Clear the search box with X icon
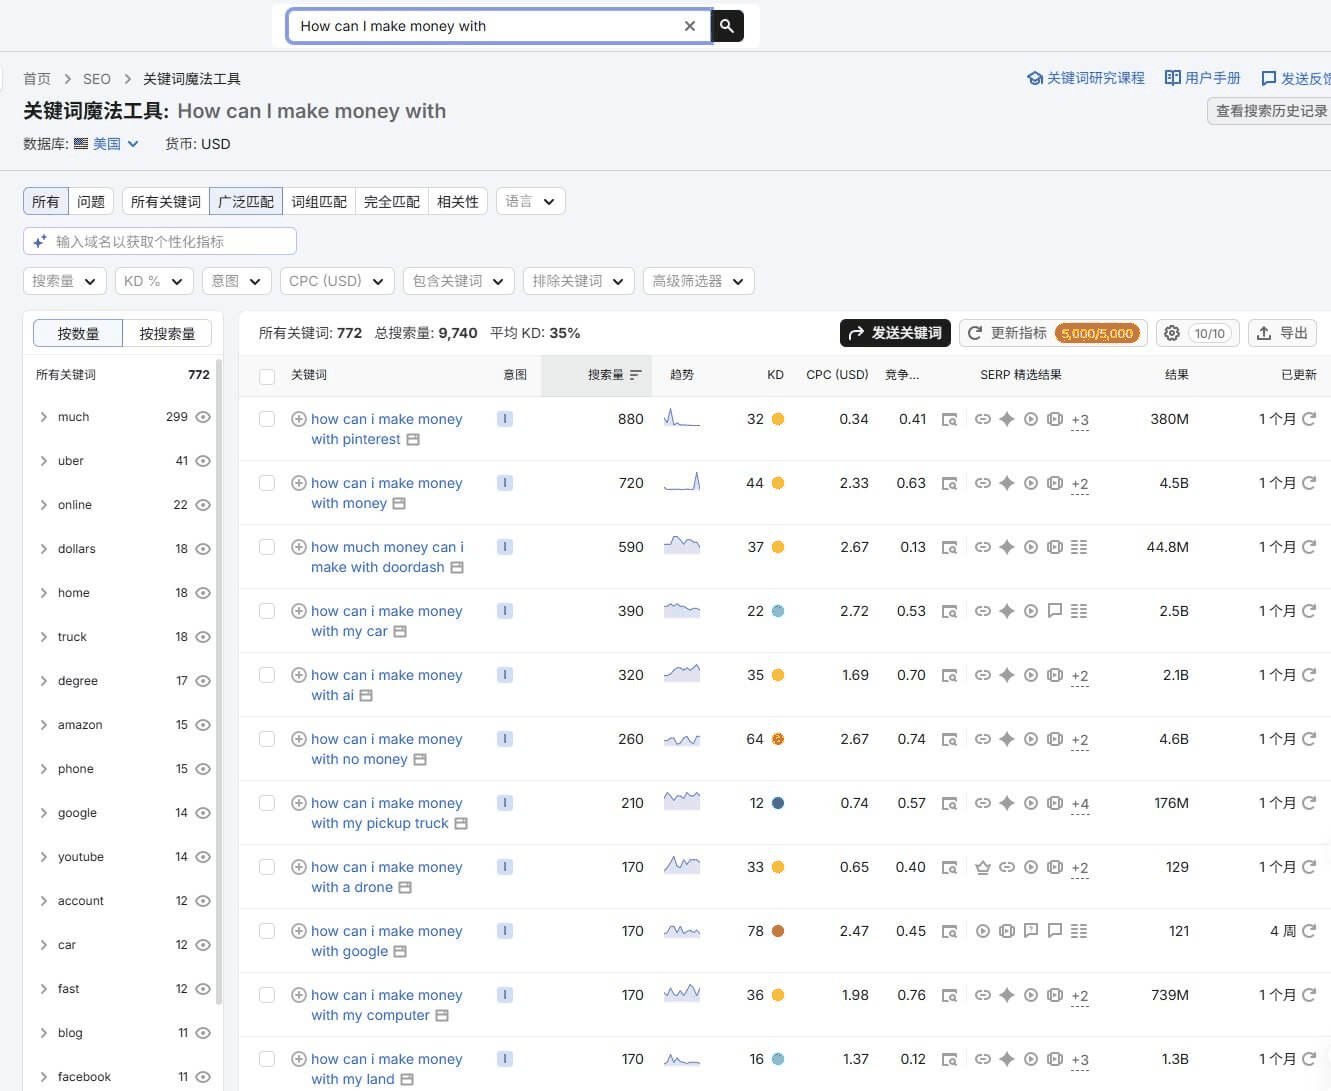 pos(690,26)
